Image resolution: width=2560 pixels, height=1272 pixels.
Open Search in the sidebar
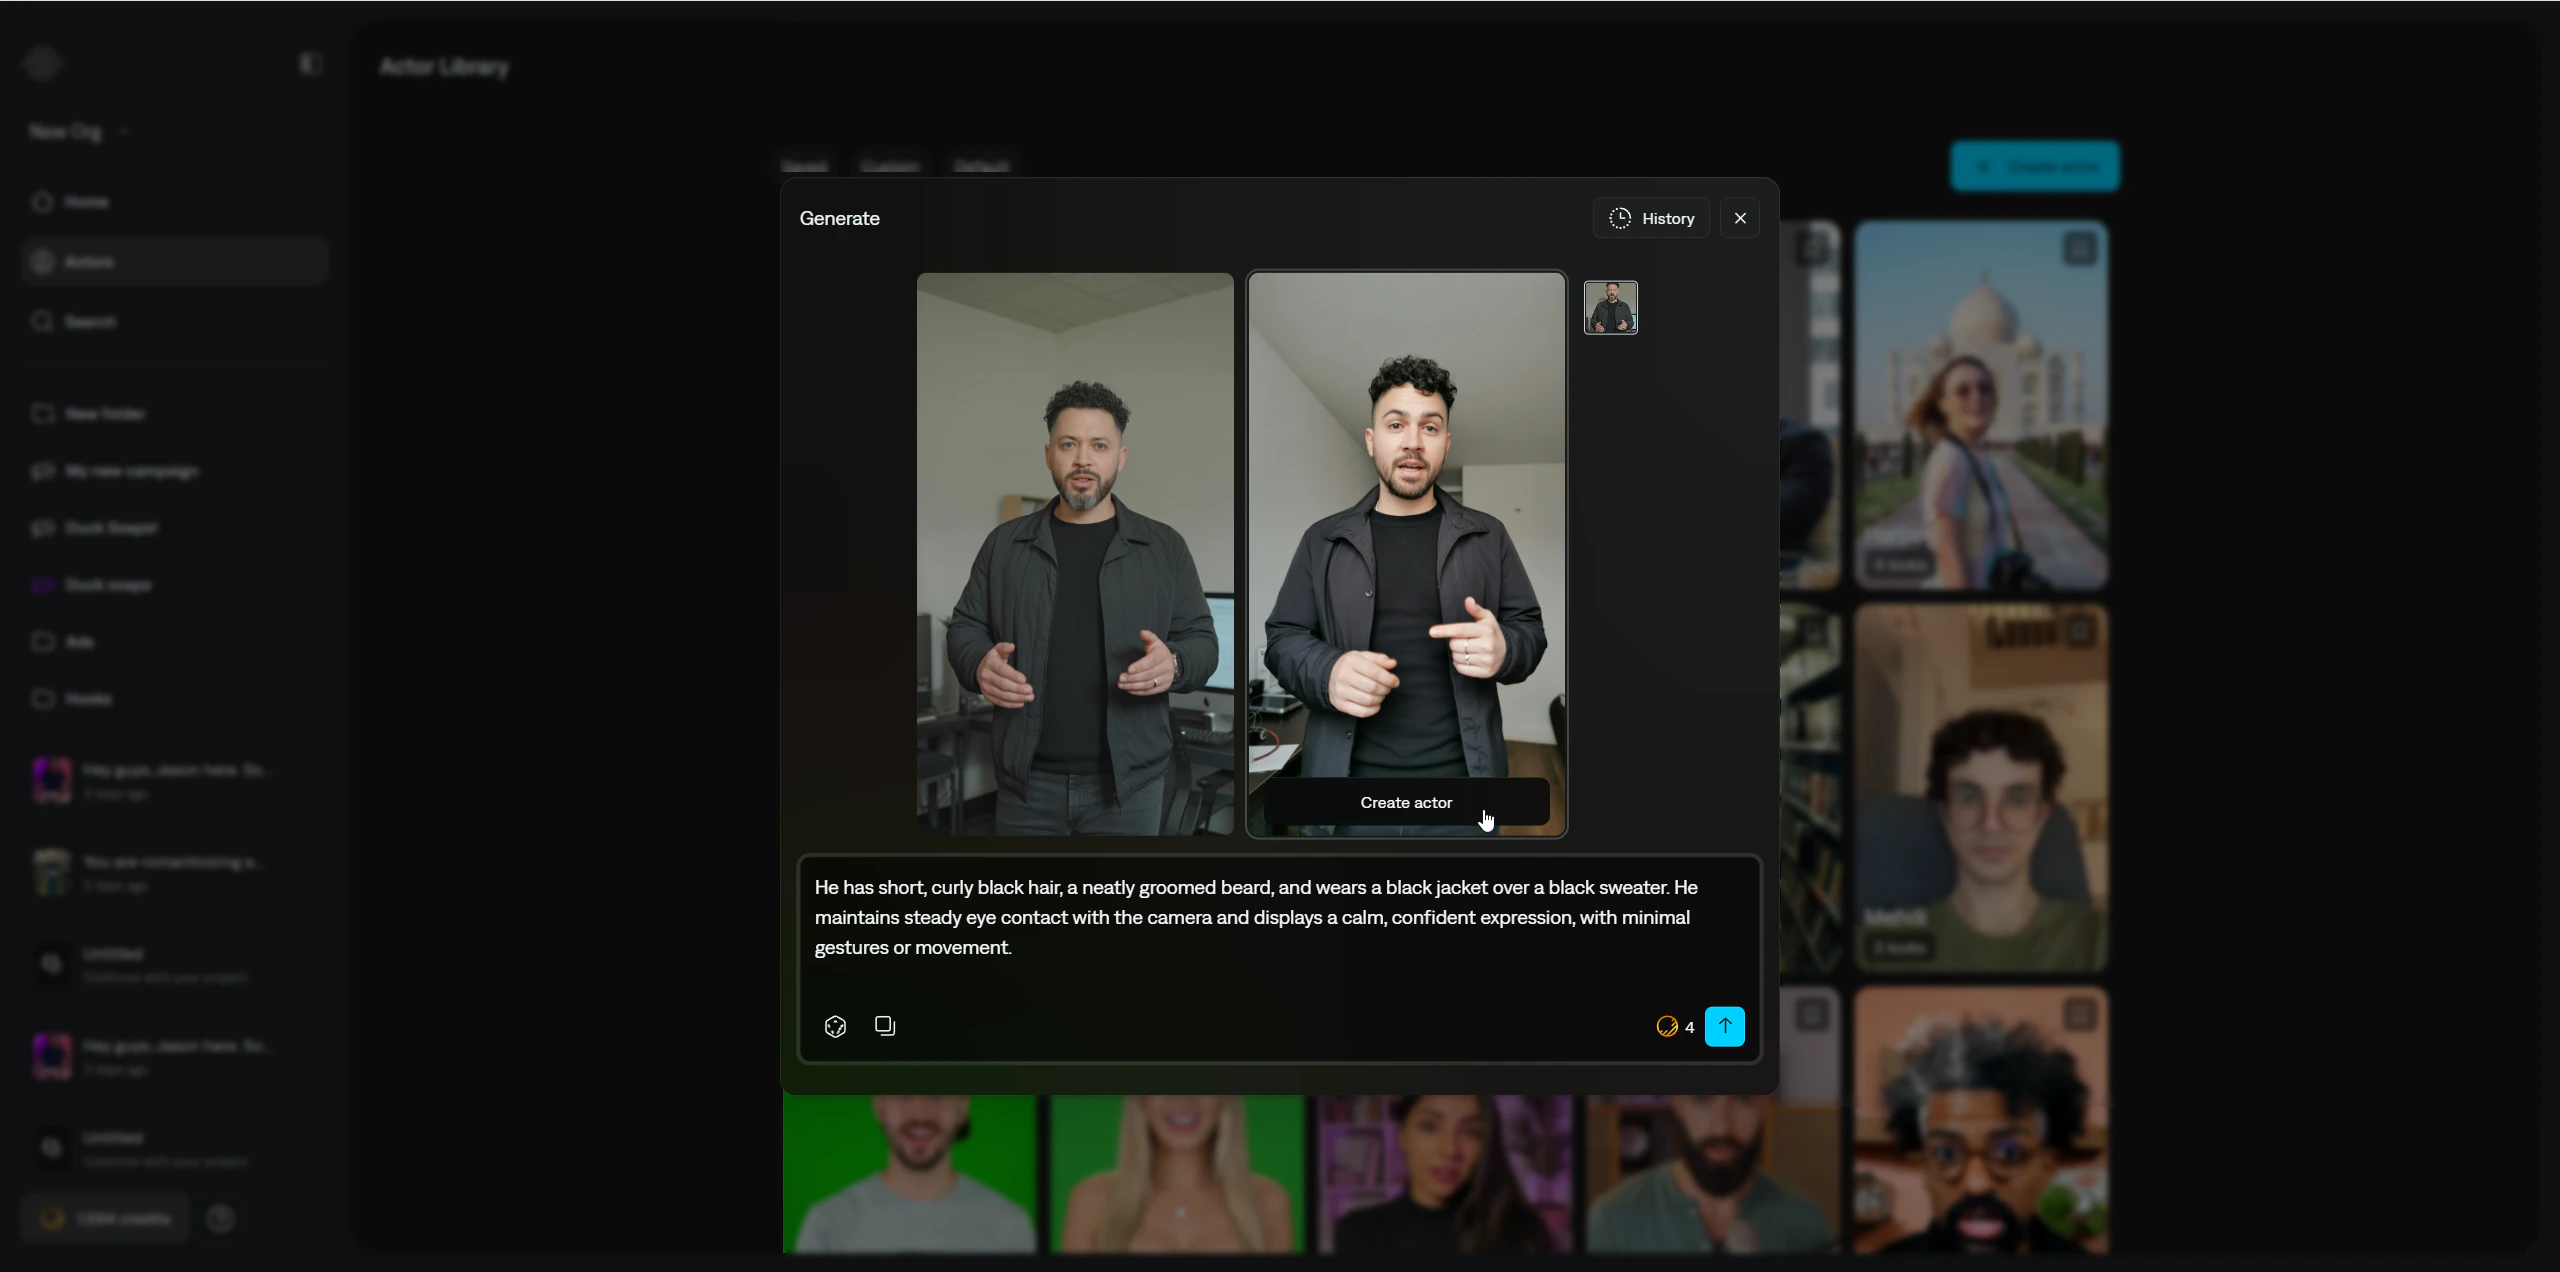175,322
